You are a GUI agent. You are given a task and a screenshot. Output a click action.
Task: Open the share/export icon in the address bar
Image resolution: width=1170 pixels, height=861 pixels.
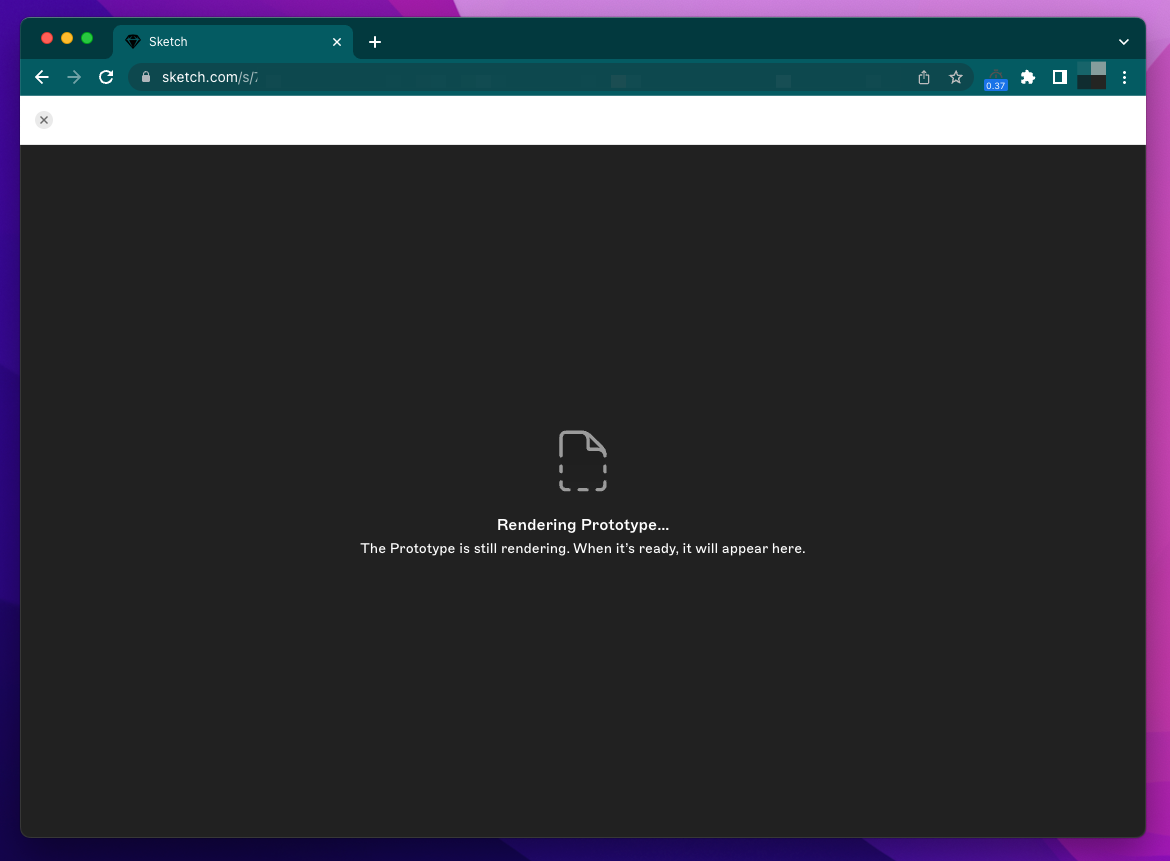point(923,77)
